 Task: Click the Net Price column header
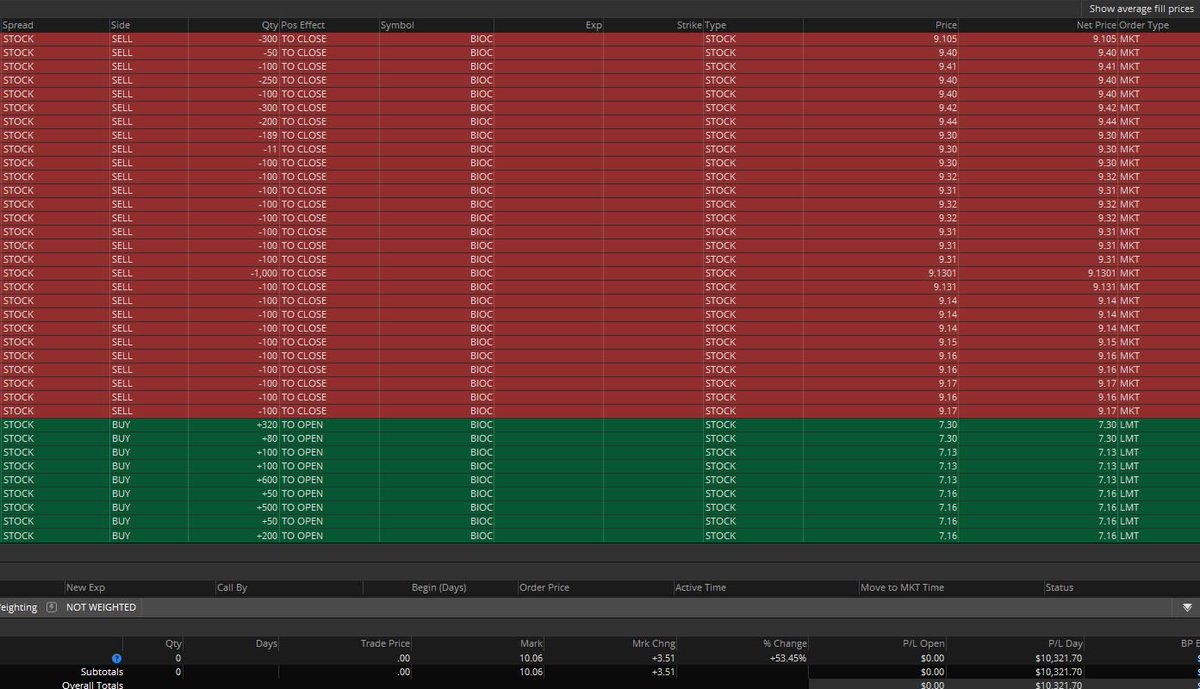1096,25
